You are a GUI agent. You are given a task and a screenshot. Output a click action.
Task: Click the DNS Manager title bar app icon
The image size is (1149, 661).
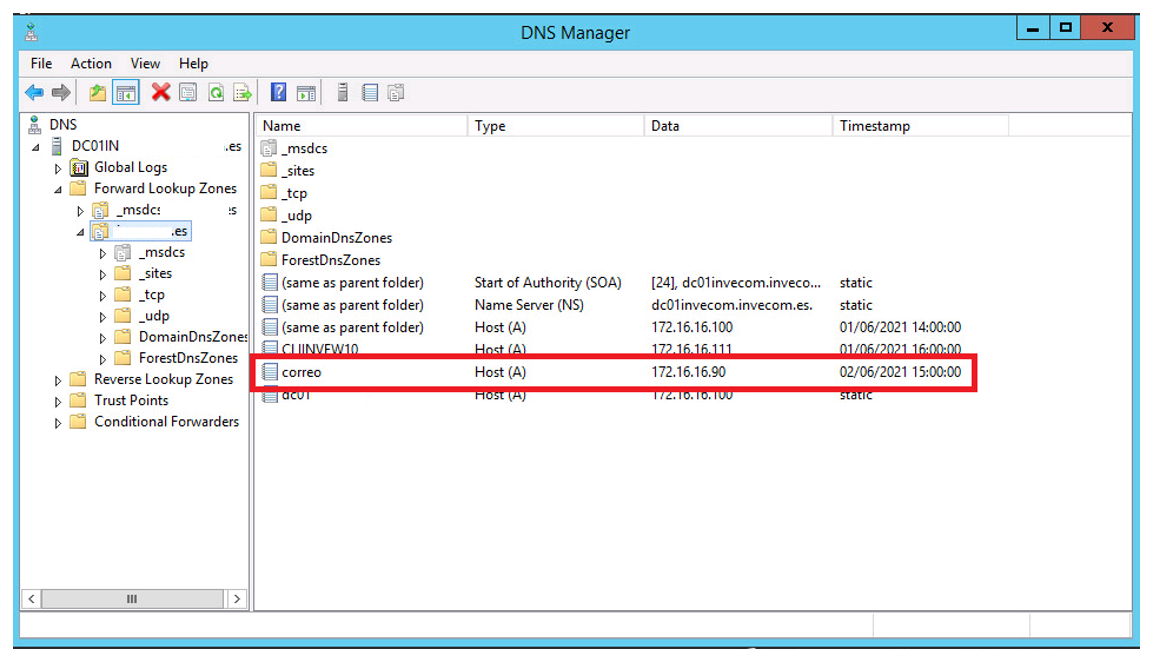tap(32, 32)
